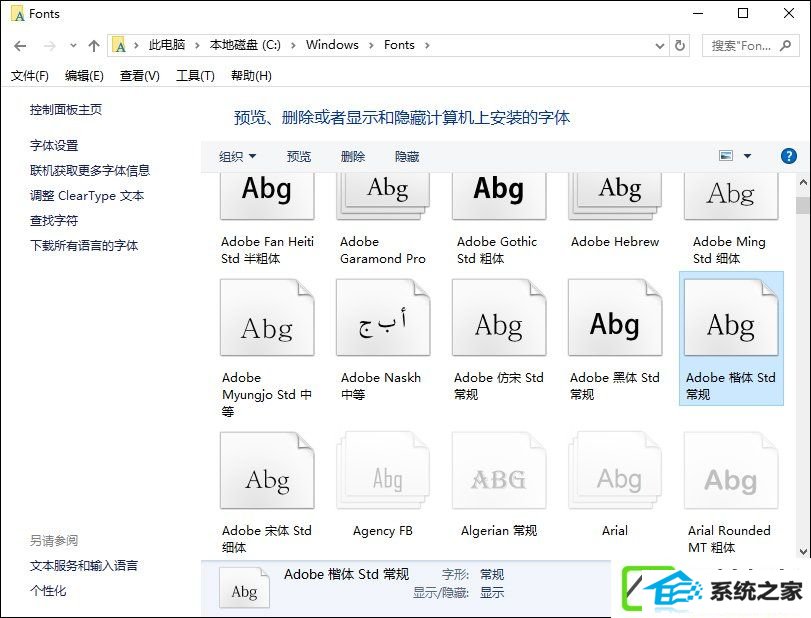Image resolution: width=811 pixels, height=618 pixels.
Task: Open 控制面板主页 link
Action: 66,110
